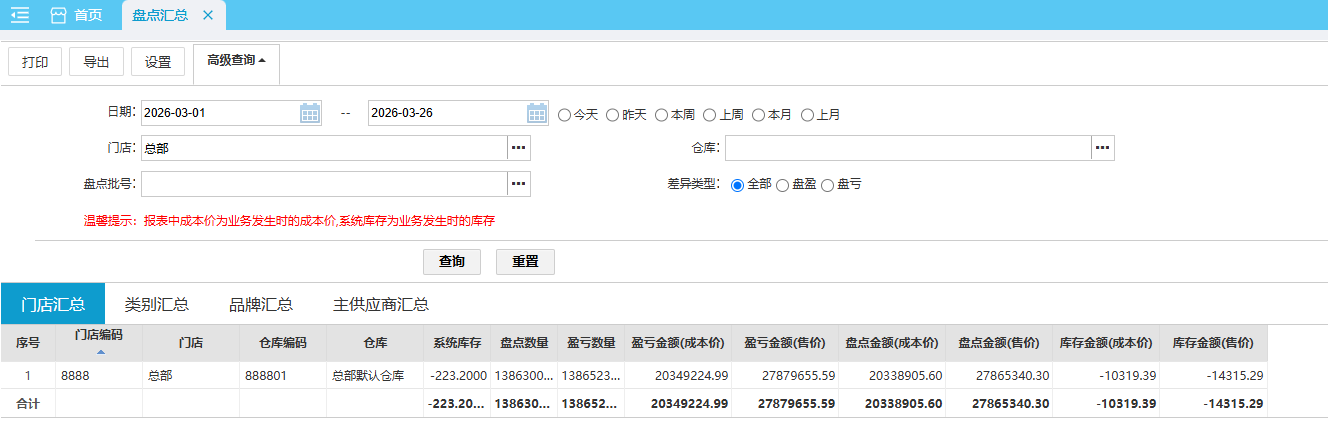Open the 仓库 lookup ellipsis button
Screen dimensions: 1328x430
coord(1102,148)
